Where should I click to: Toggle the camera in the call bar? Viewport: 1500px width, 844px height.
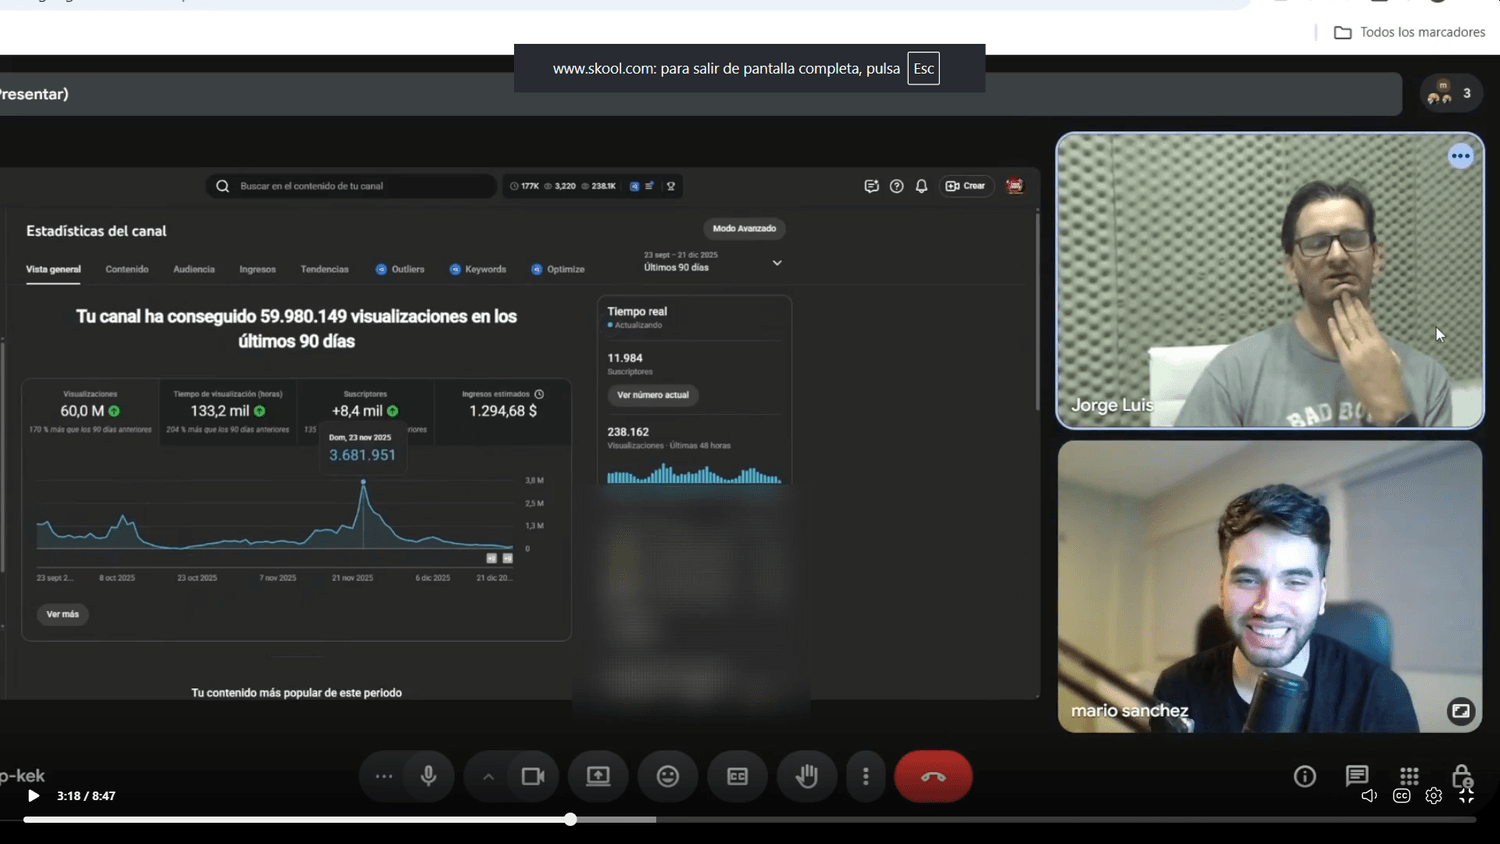(x=533, y=776)
